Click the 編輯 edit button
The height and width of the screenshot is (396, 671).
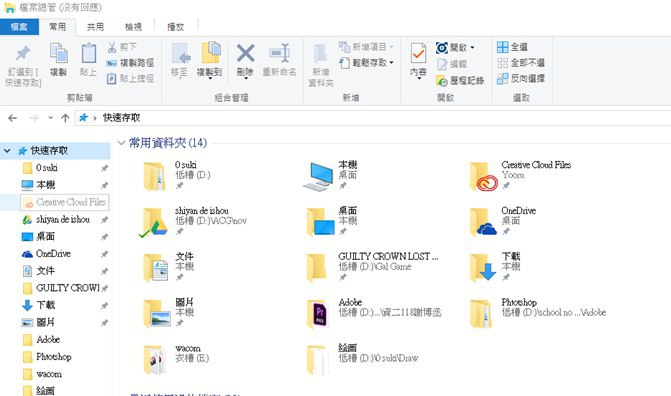(x=452, y=64)
